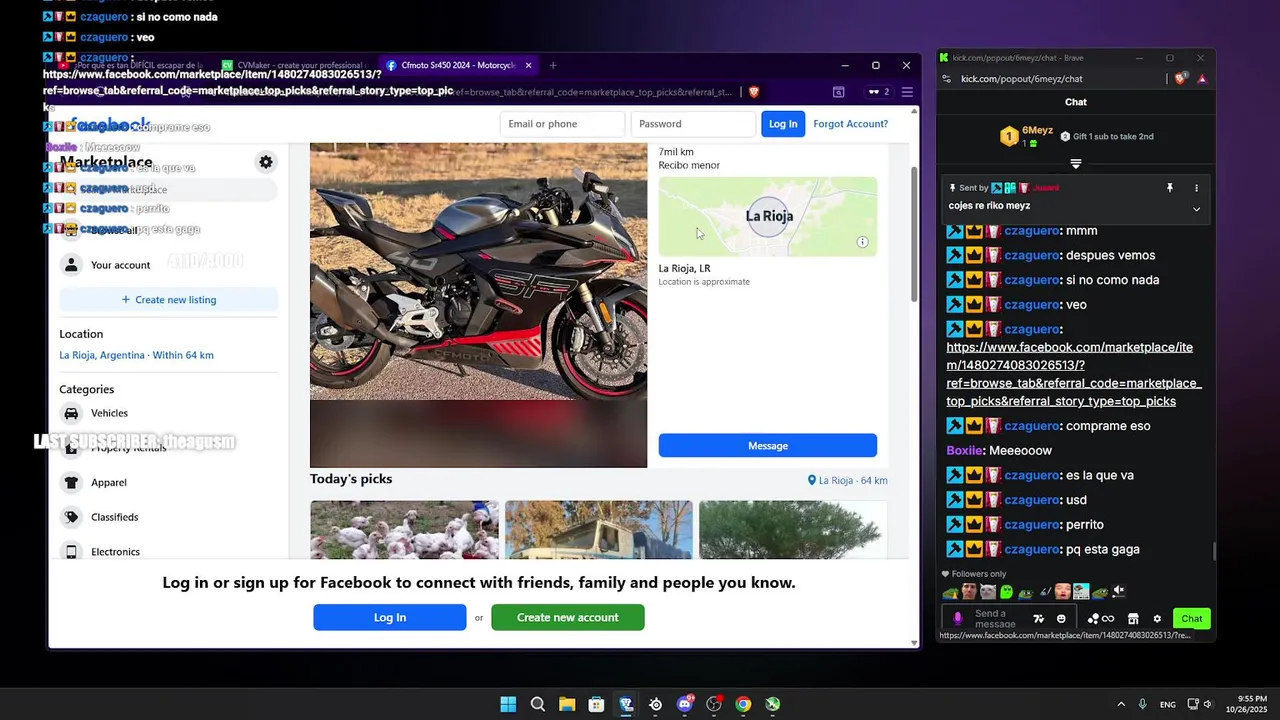This screenshot has width=1280, height=720.
Task: Open the Facebook marketplace link in chat
Action: click(1074, 374)
